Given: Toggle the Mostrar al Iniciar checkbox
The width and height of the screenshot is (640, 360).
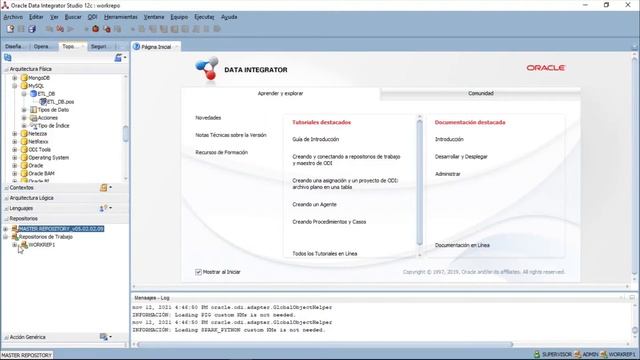Looking at the screenshot, I should (198, 272).
